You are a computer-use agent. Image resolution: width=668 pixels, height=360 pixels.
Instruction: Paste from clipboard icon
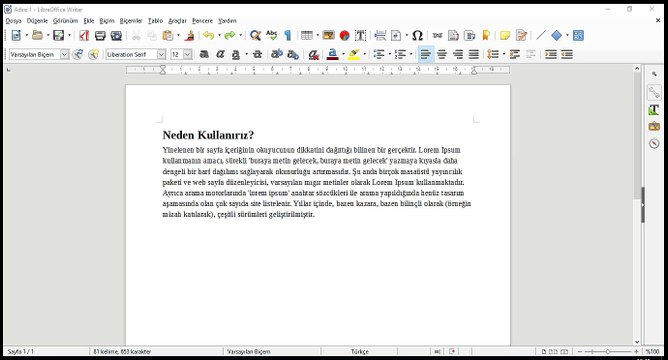(168, 35)
